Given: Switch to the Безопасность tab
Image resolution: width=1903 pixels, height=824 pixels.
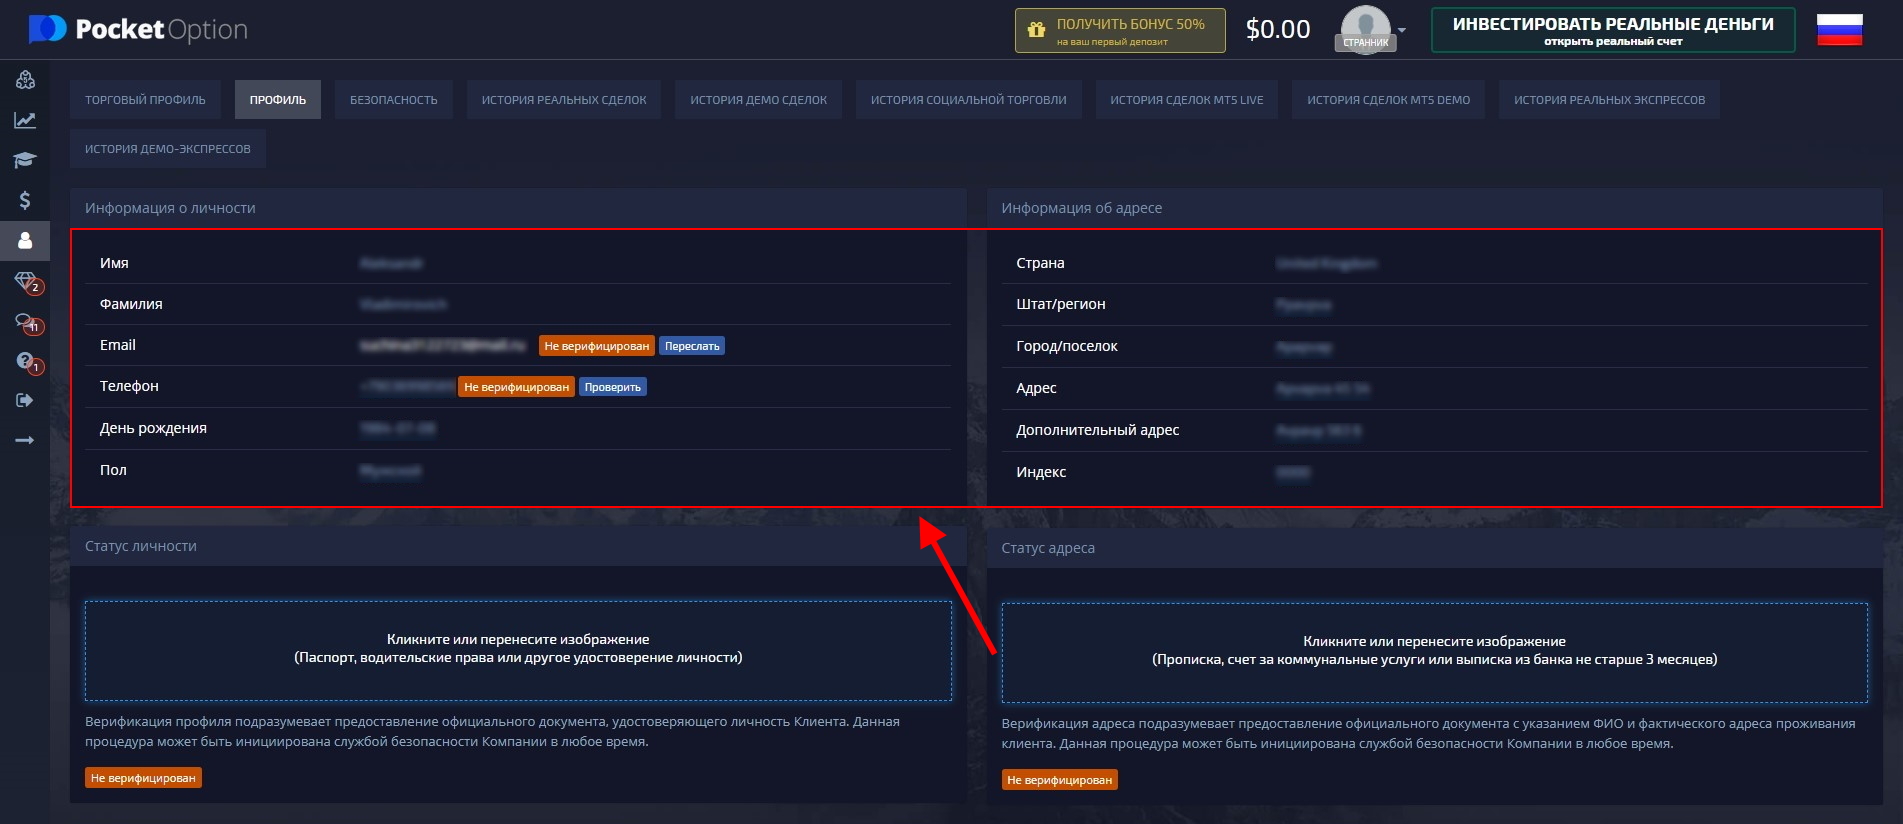Looking at the screenshot, I should [x=393, y=100].
